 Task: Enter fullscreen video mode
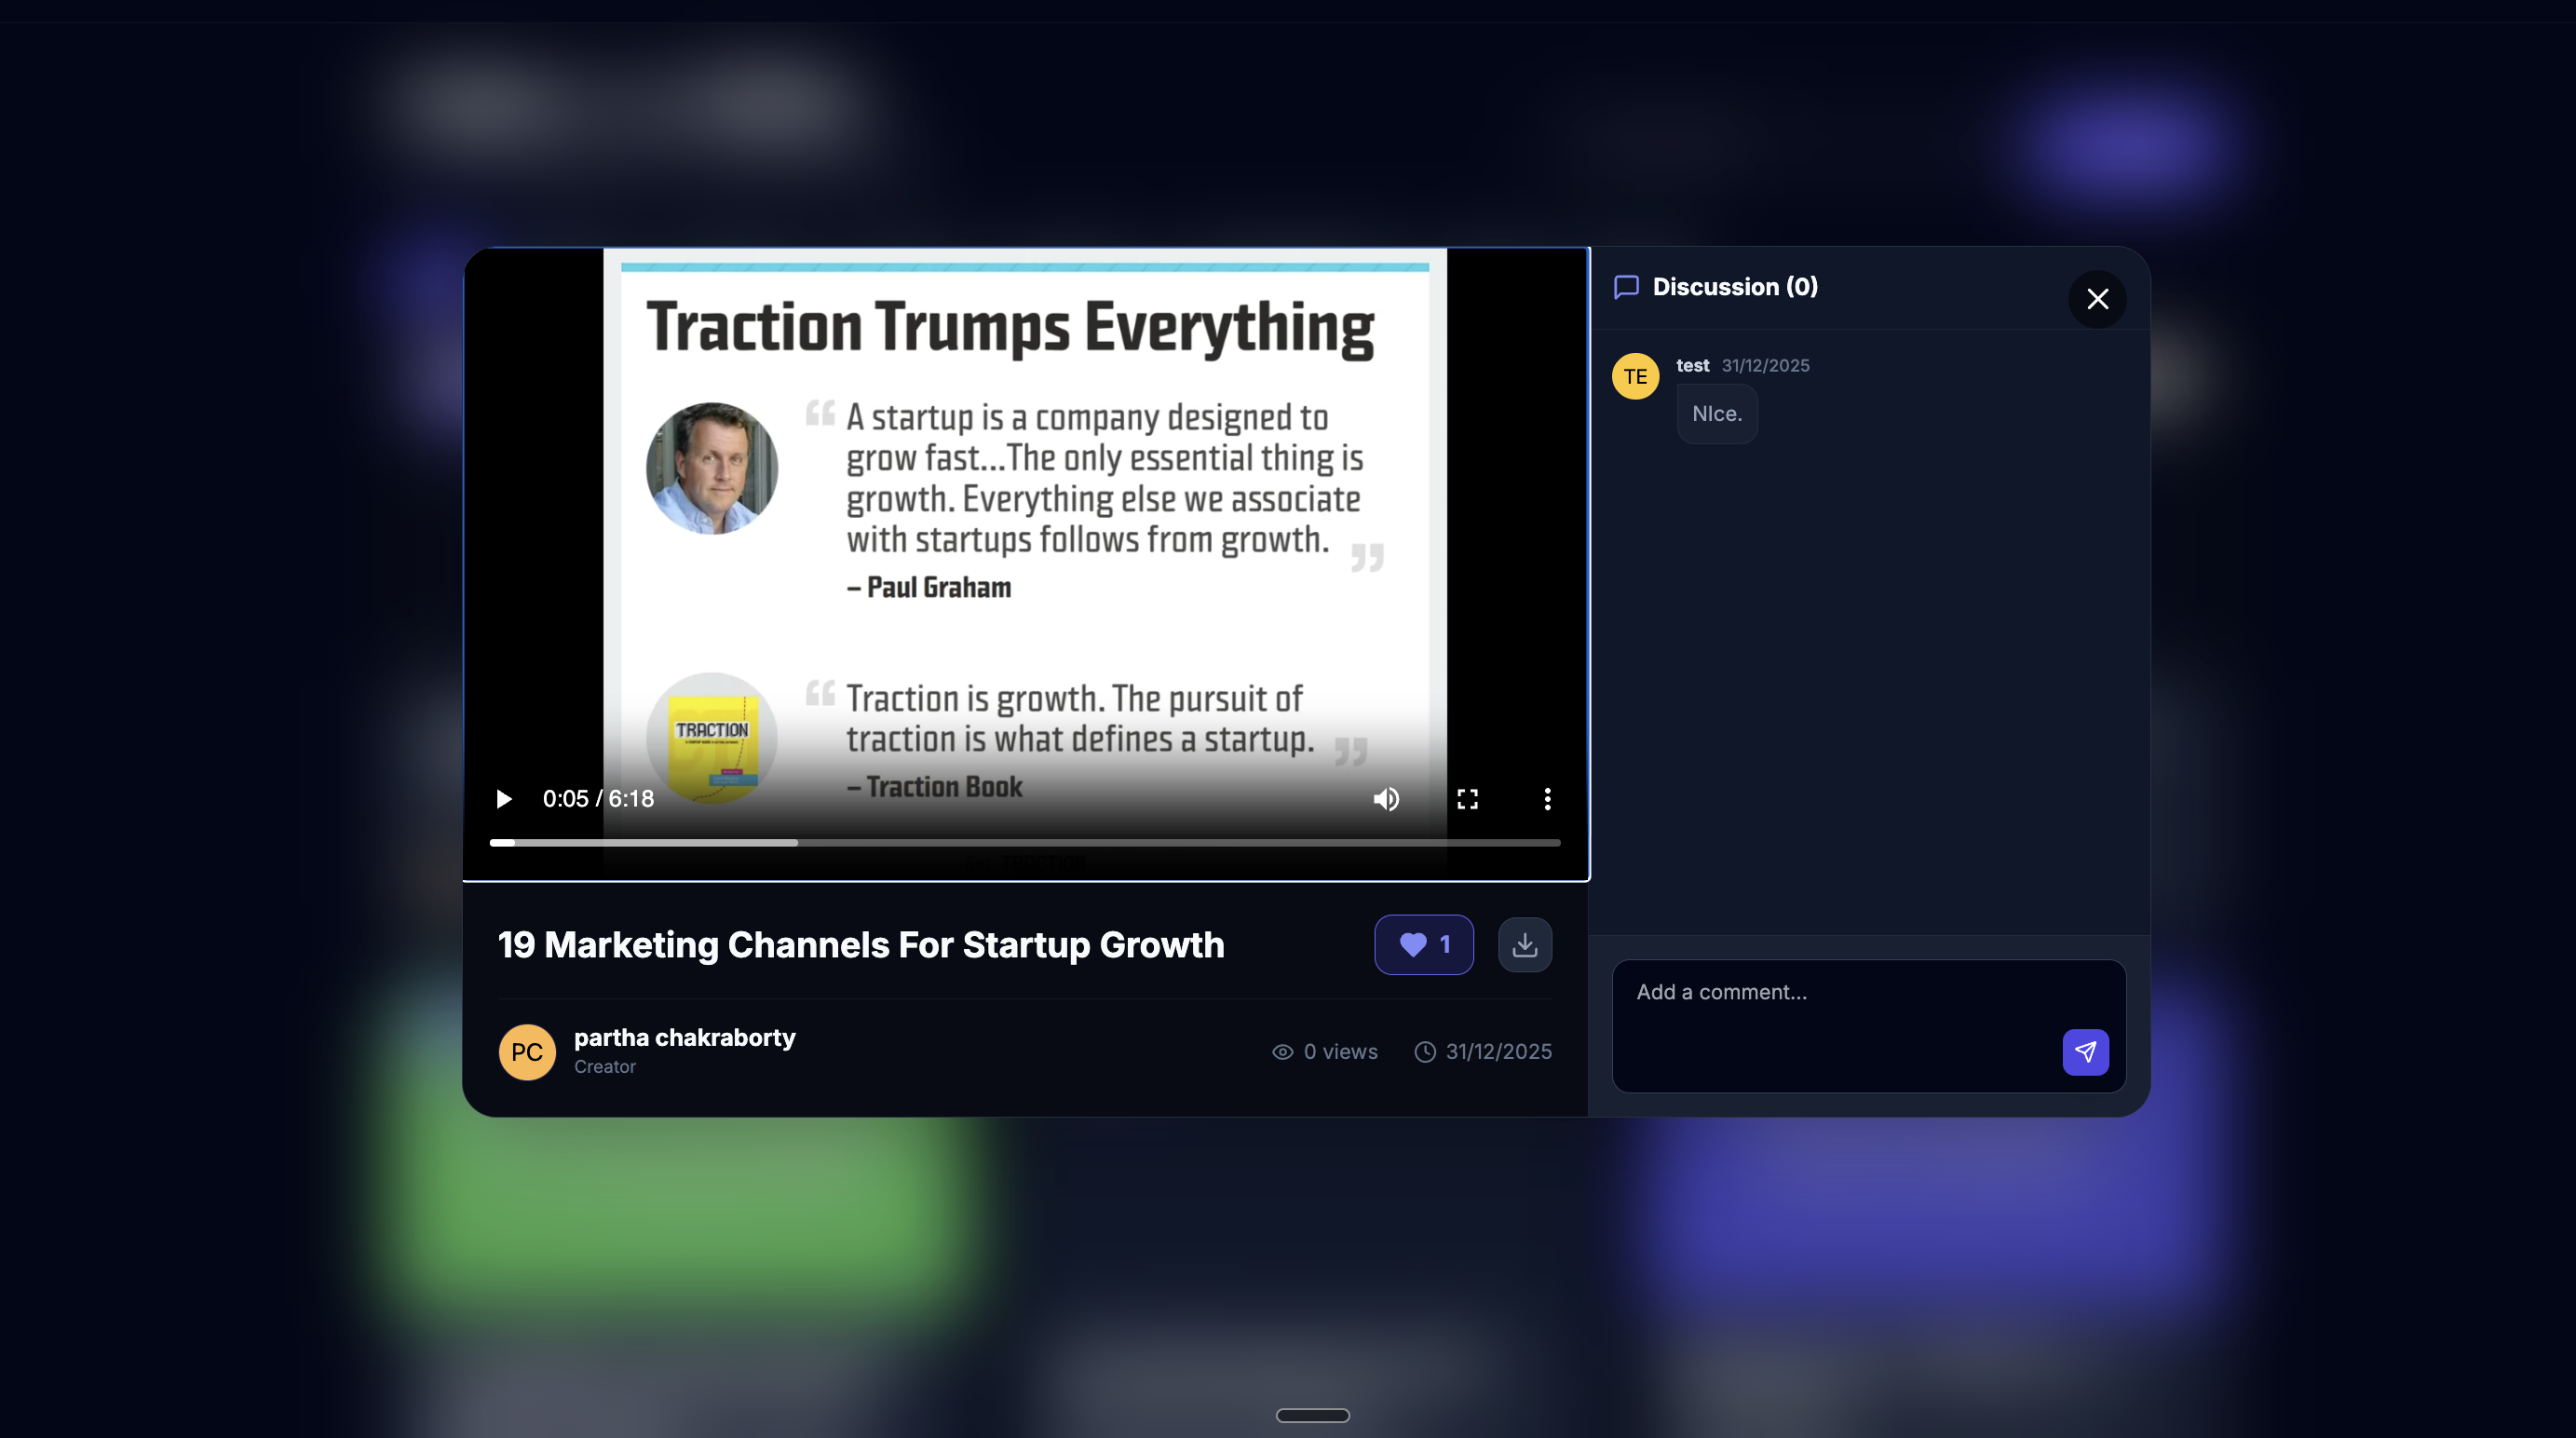1467,799
